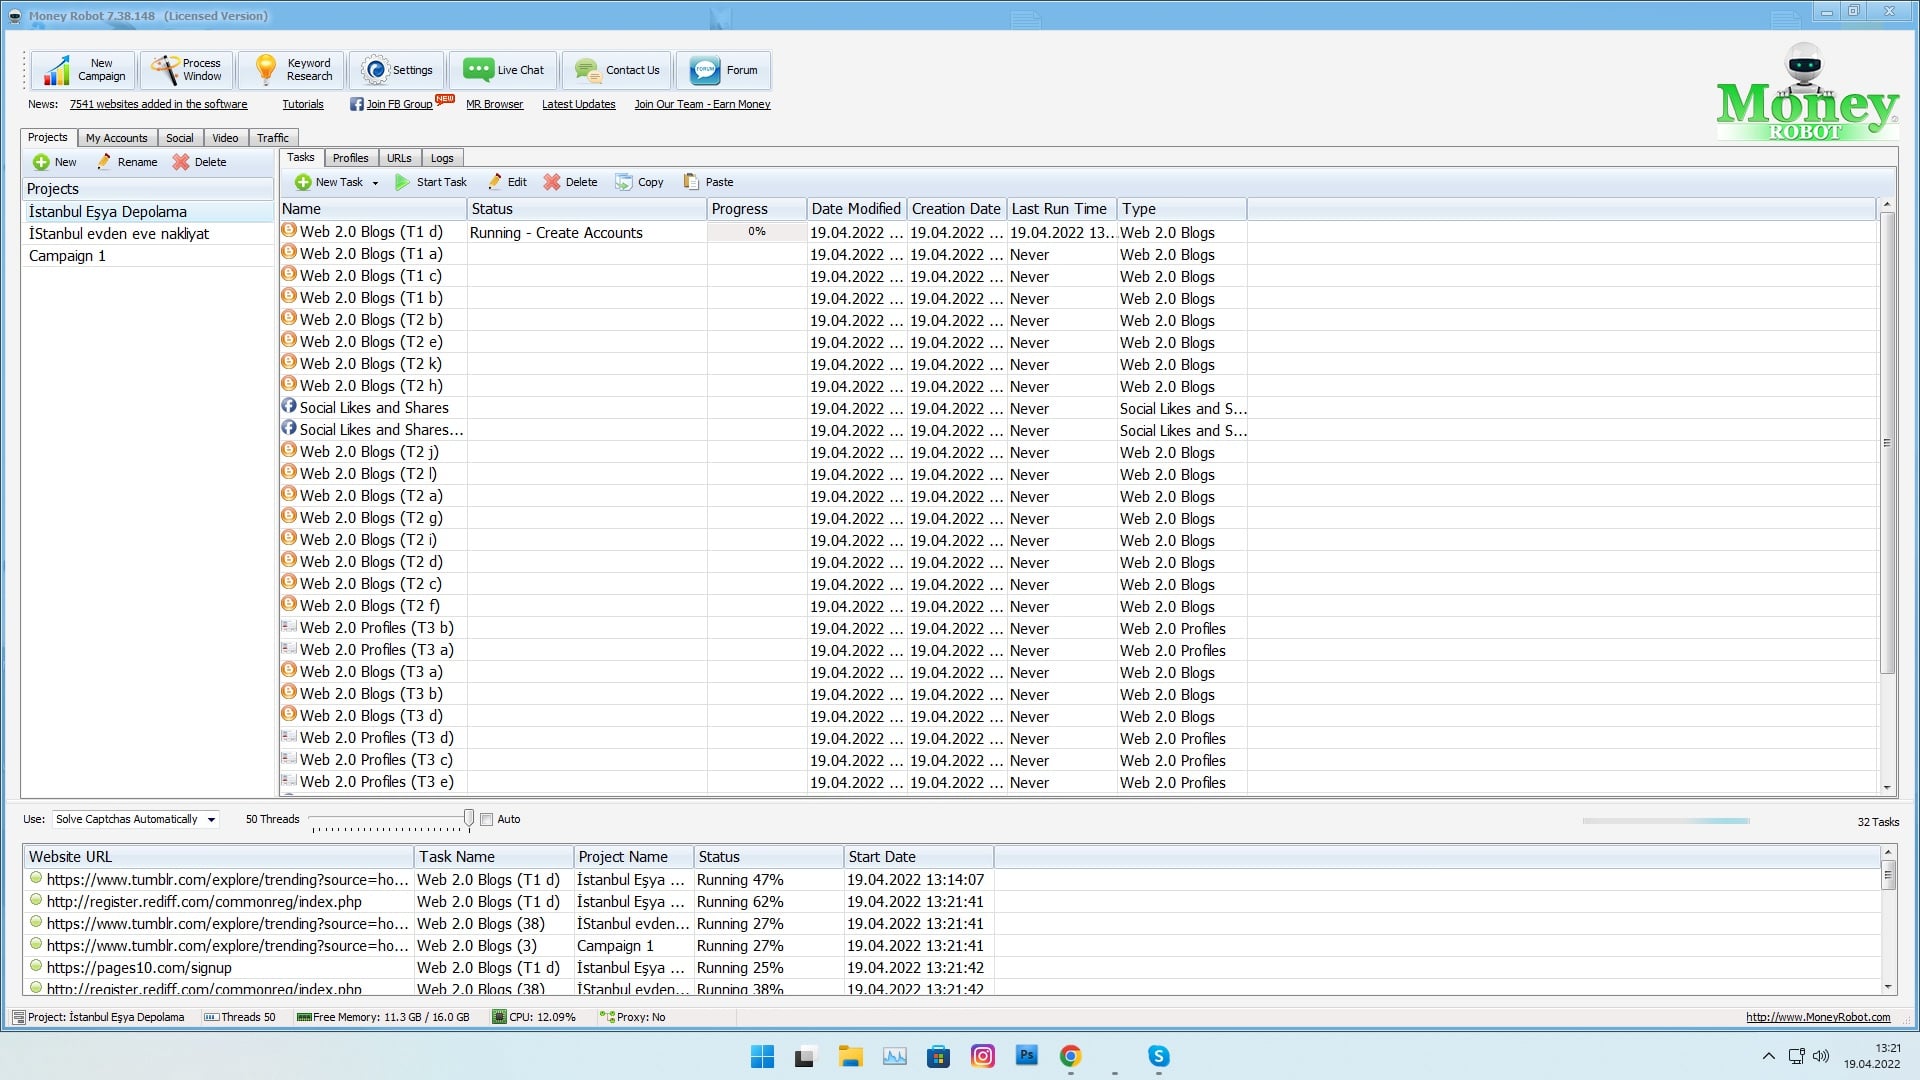Open the Social tab

coord(180,138)
